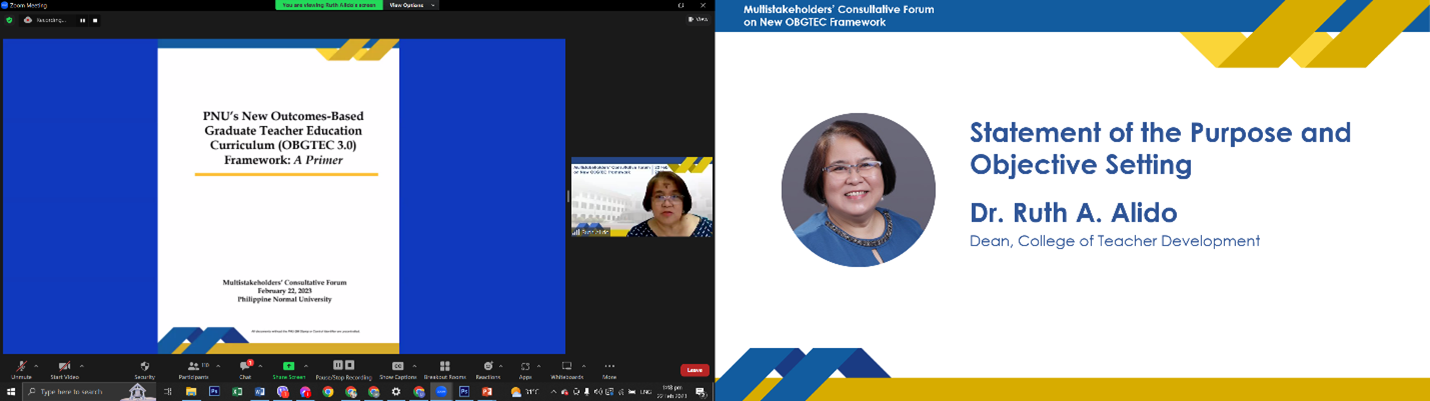This screenshot has width=1430, height=401.
Task: Open Breakout Rooms
Action: coord(444,367)
